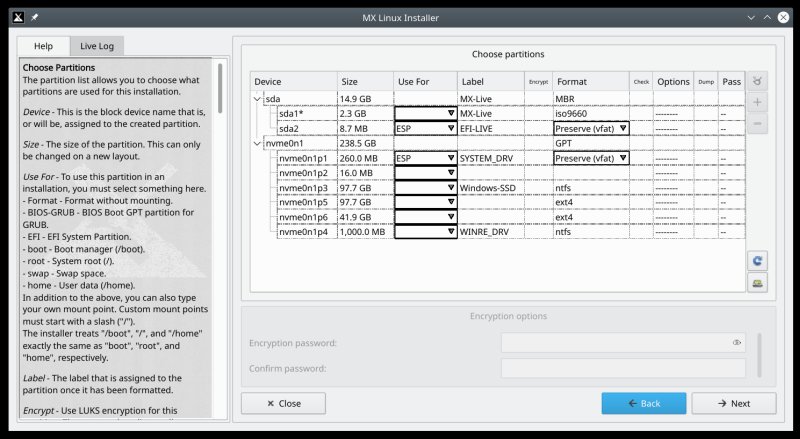Open Use For dropdown for nvme0n1p5

coord(426,202)
